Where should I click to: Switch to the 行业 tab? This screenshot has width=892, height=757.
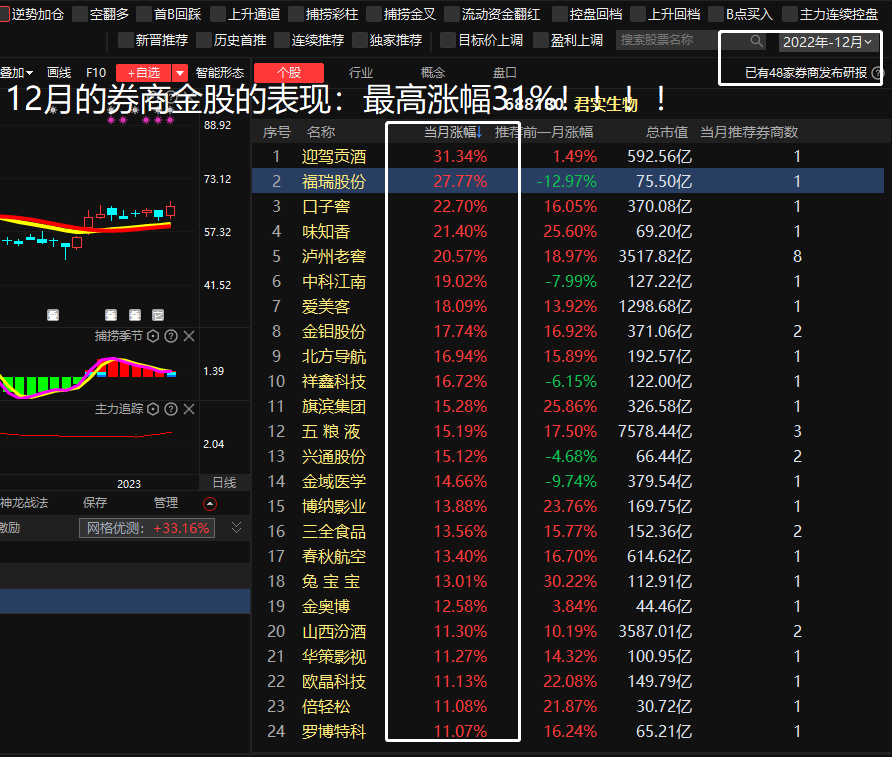pyautogui.click(x=361, y=73)
